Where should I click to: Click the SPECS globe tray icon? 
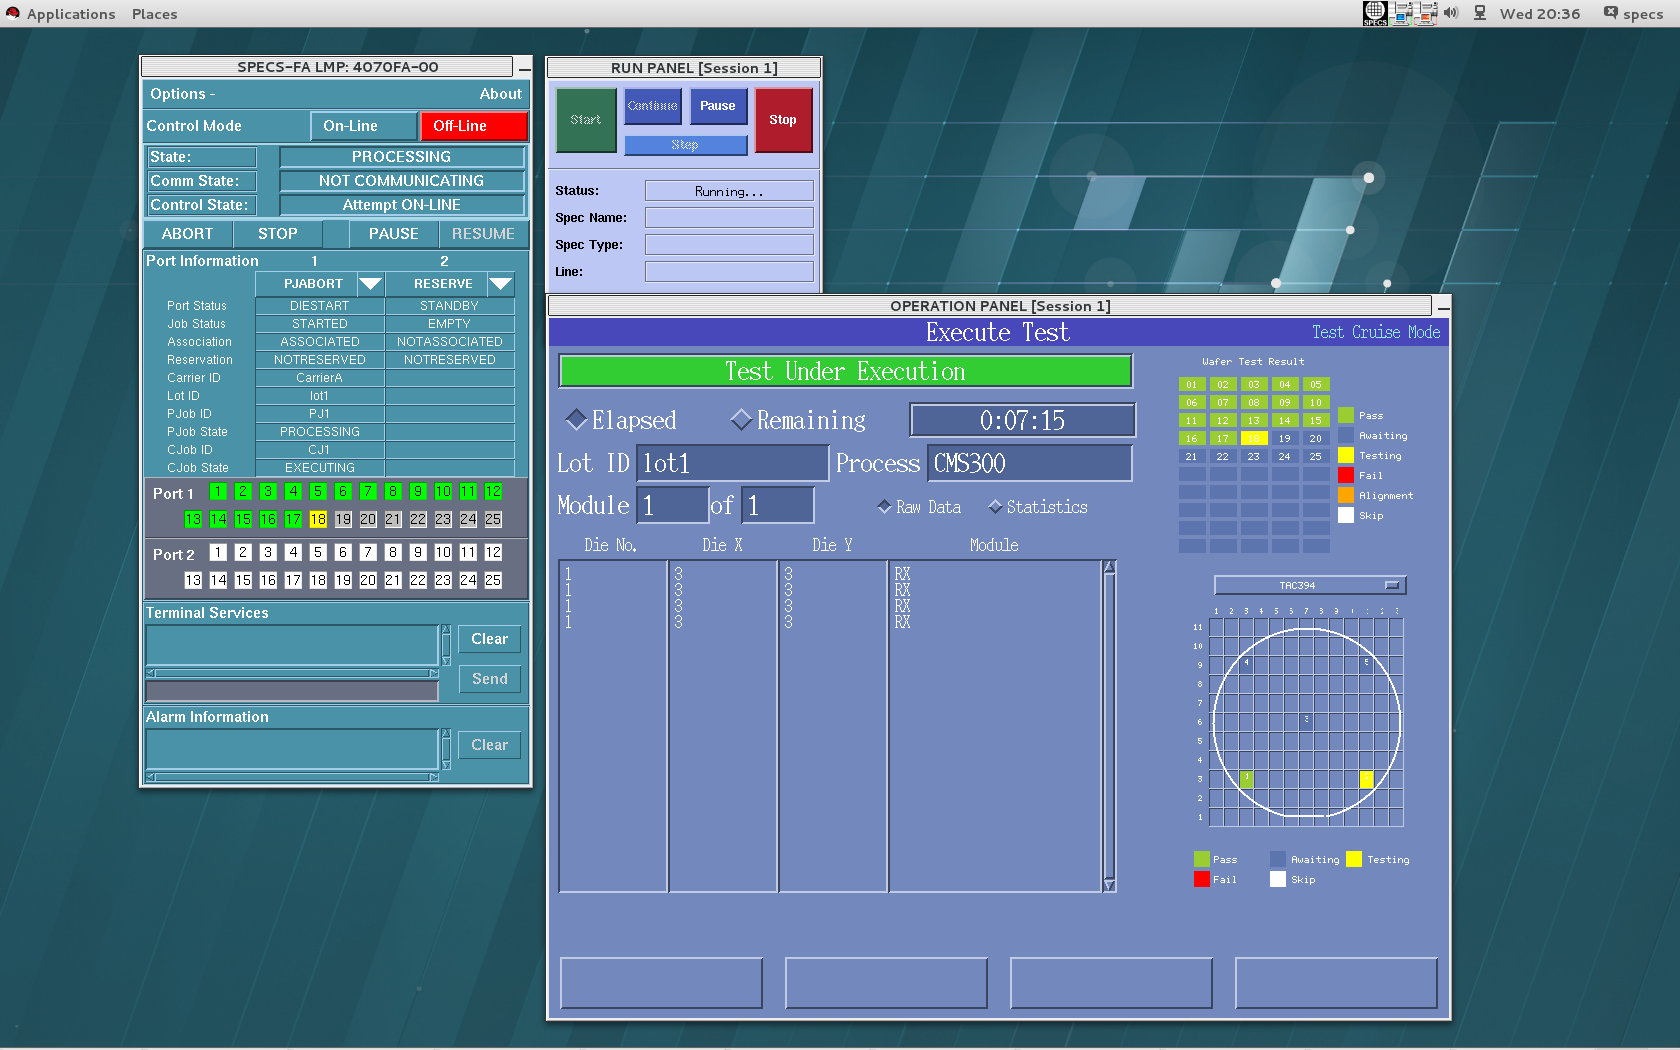coord(1375,13)
